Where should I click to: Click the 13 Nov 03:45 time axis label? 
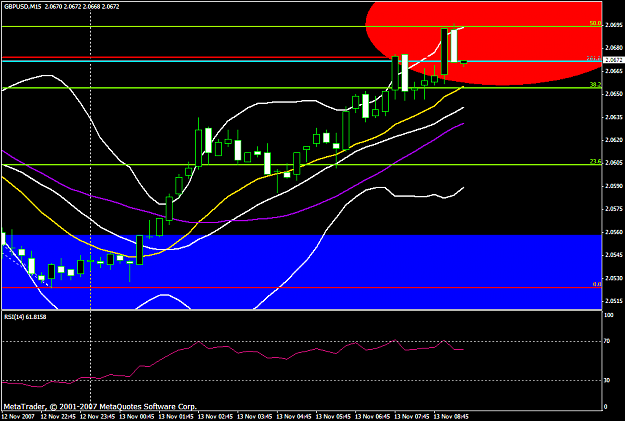255,416
